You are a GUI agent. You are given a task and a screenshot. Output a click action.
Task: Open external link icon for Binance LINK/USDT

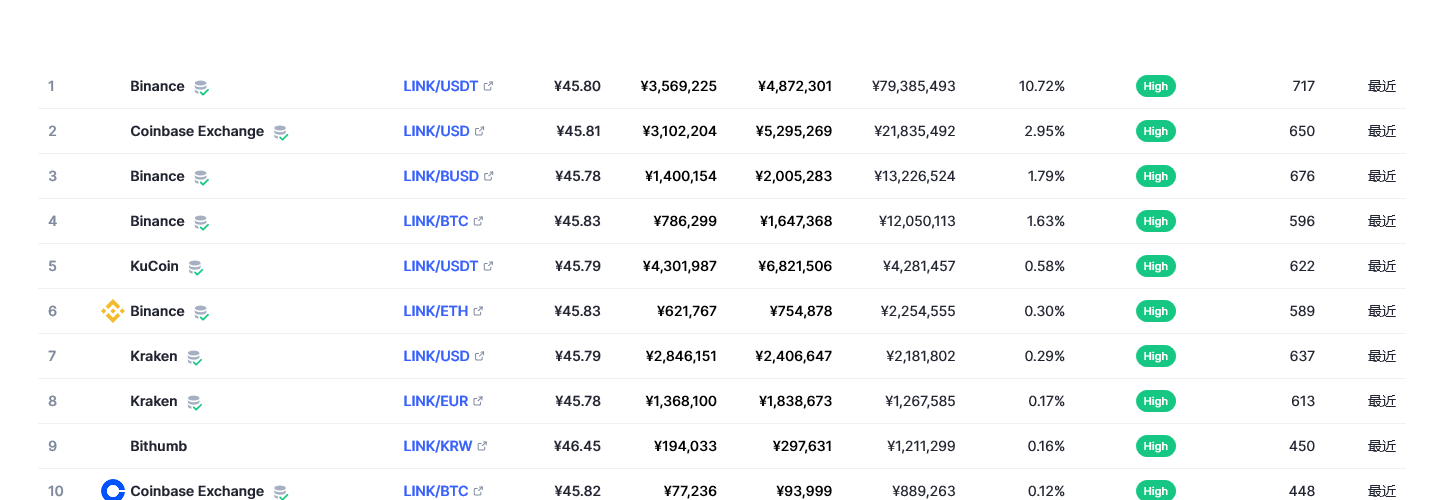488,86
